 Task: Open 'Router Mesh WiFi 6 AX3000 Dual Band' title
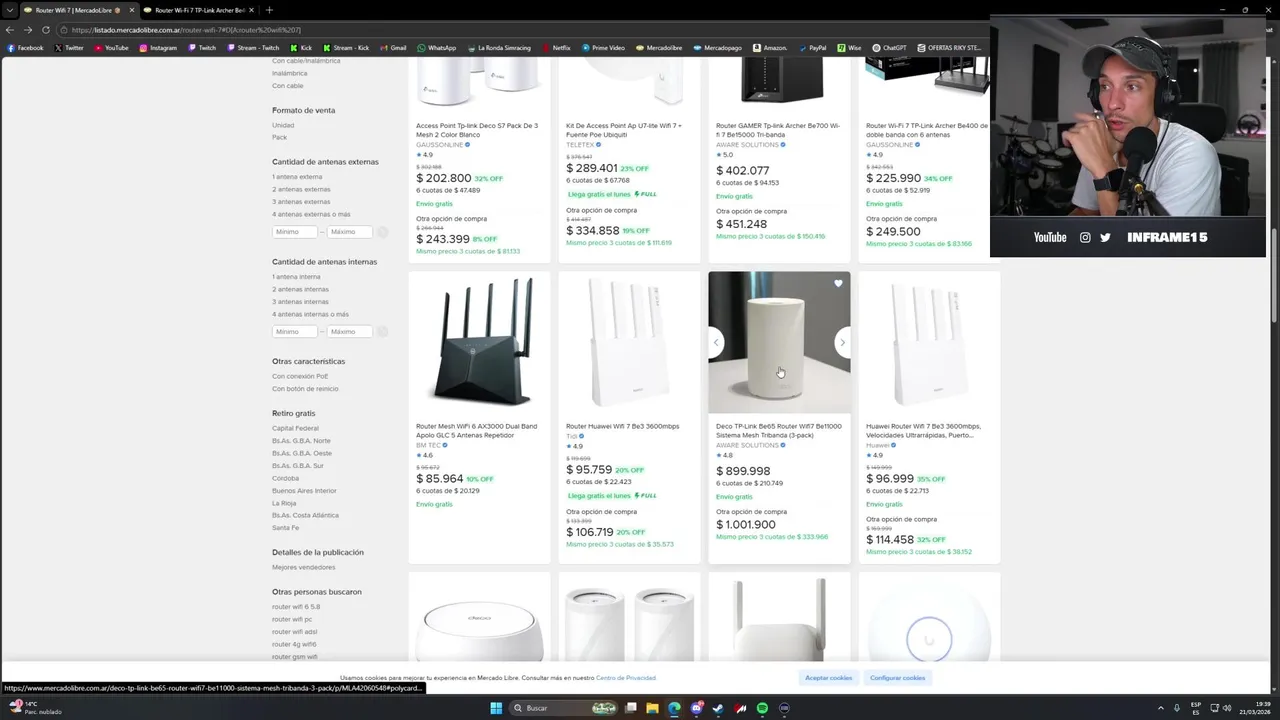478,431
